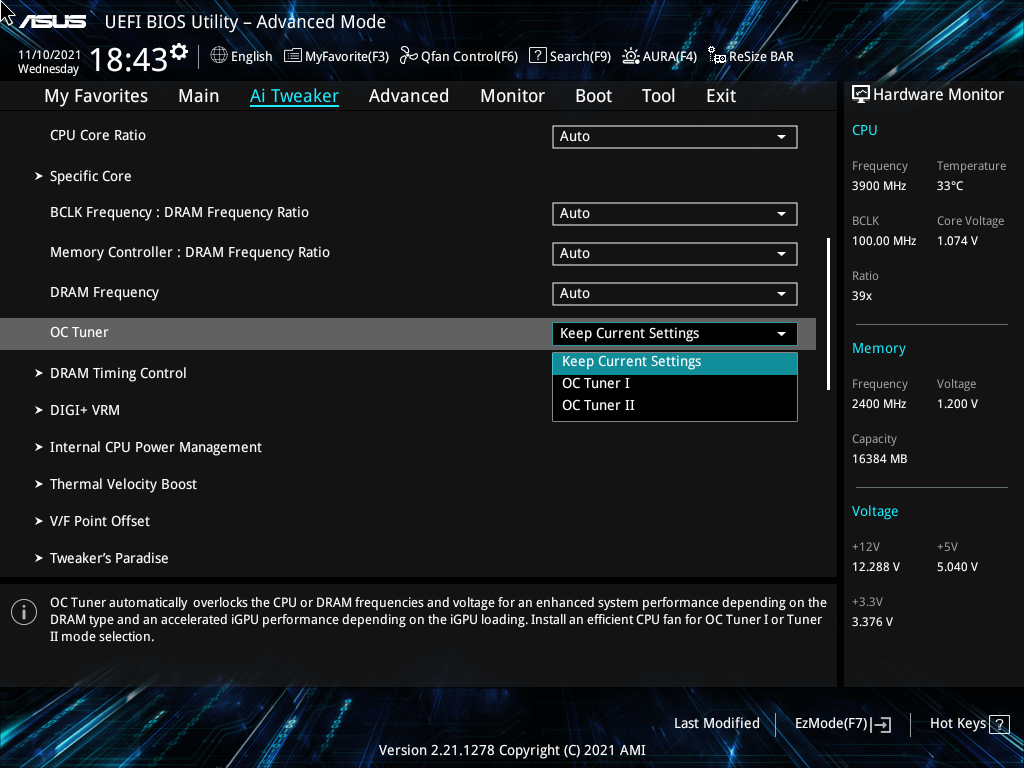
Task: Click the Capacity 16384 MB value
Action: click(879, 459)
